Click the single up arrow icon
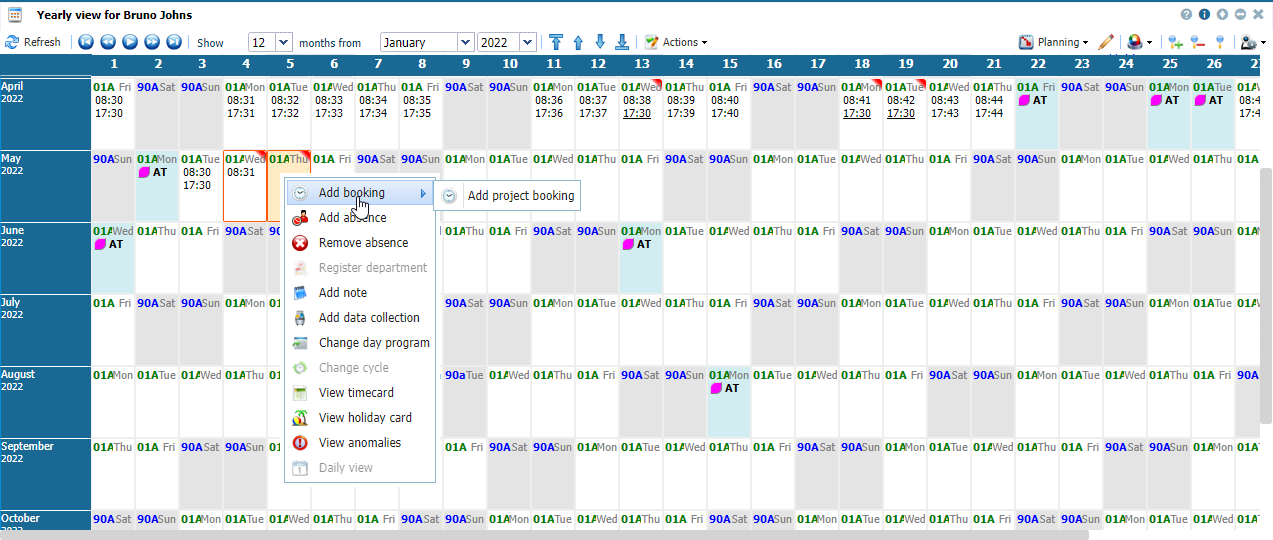Image resolution: width=1273 pixels, height=540 pixels. [578, 42]
